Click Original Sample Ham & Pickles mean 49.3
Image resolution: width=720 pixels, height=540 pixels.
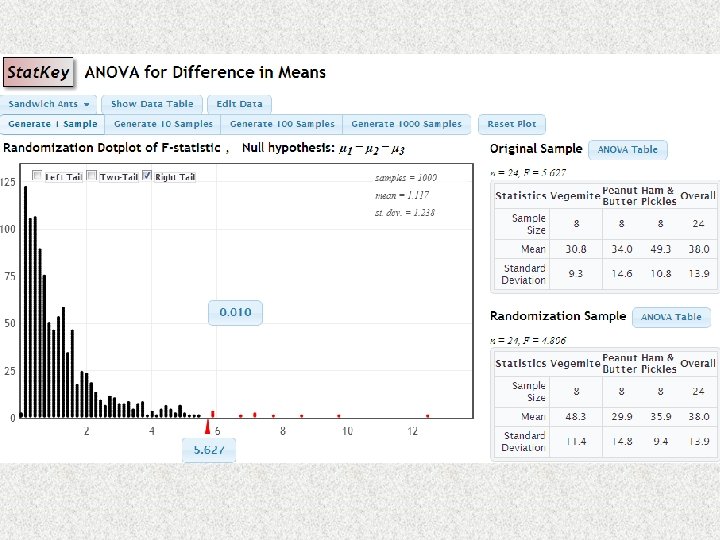tap(660, 249)
